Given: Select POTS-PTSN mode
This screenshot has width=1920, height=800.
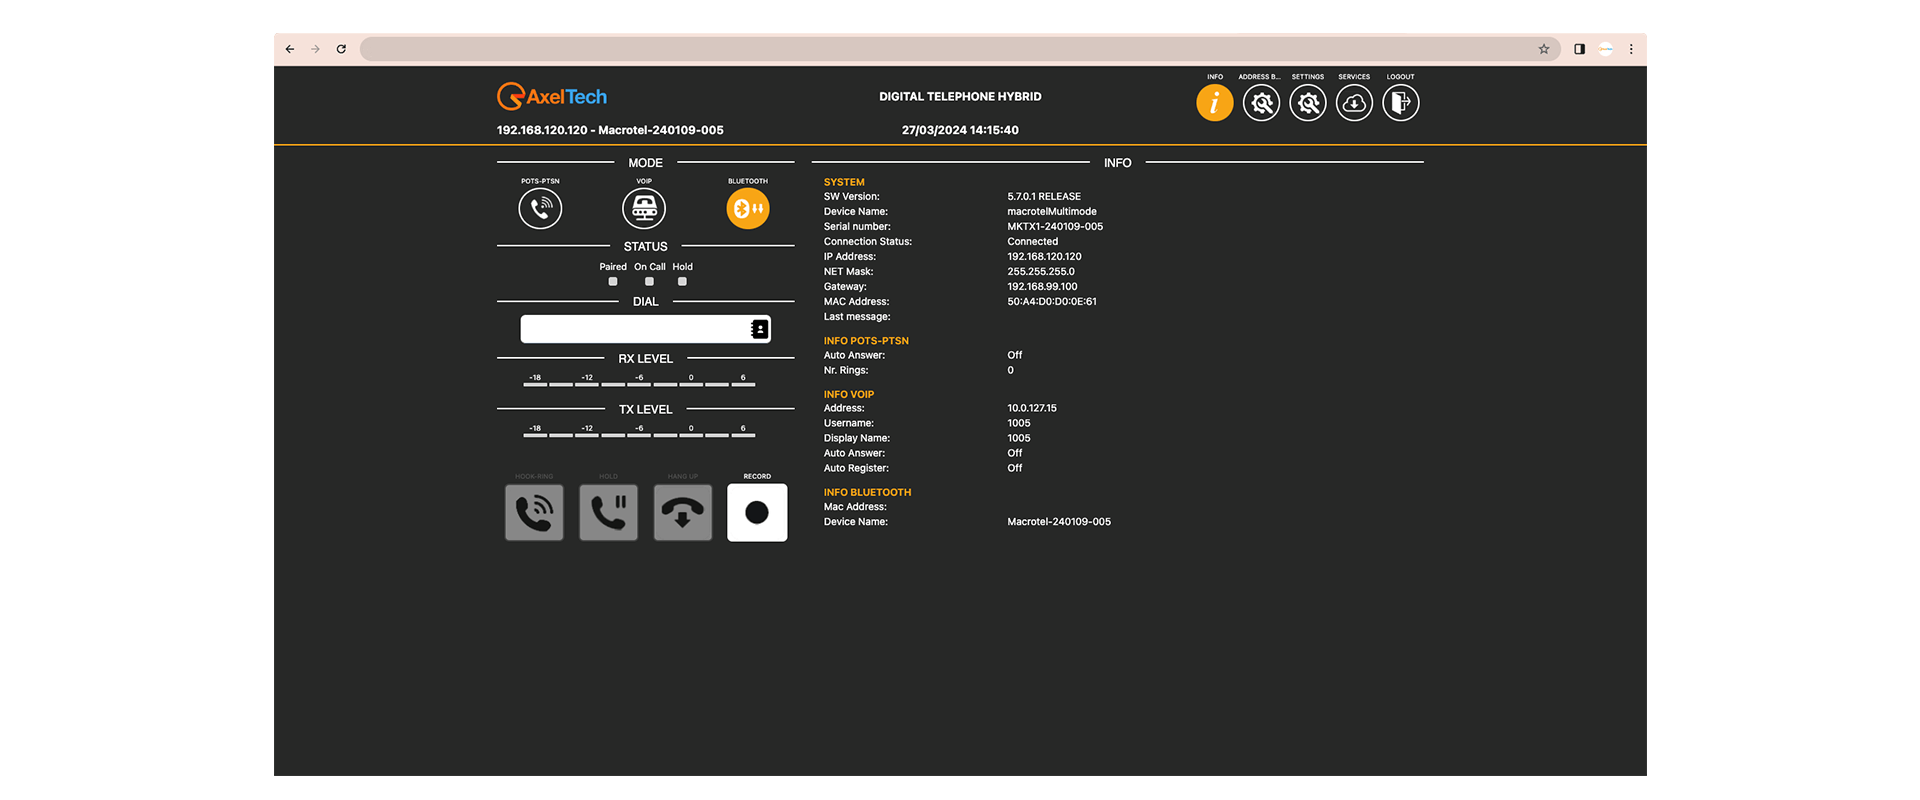Looking at the screenshot, I should click(540, 208).
